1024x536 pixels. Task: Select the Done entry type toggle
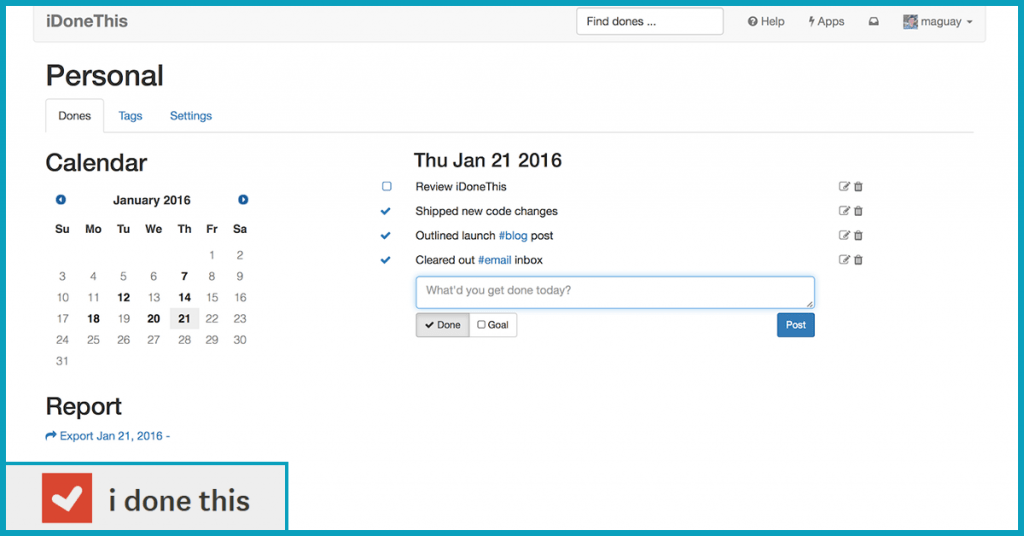click(443, 325)
